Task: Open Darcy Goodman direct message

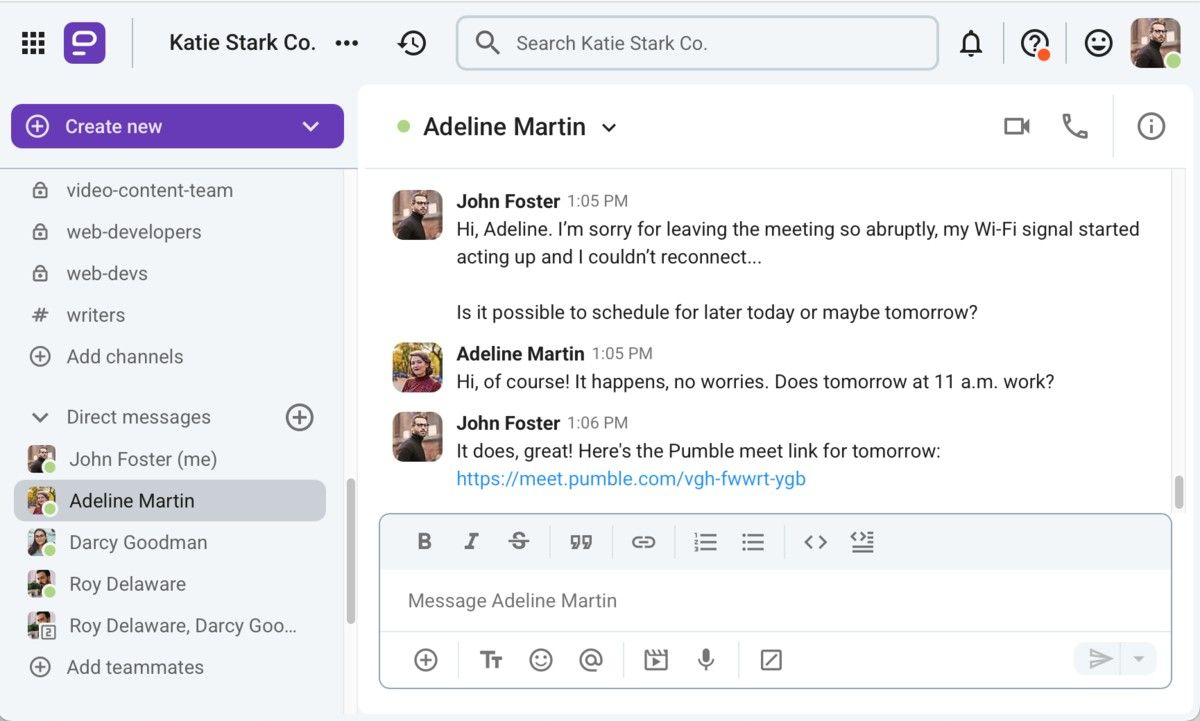Action: click(138, 543)
